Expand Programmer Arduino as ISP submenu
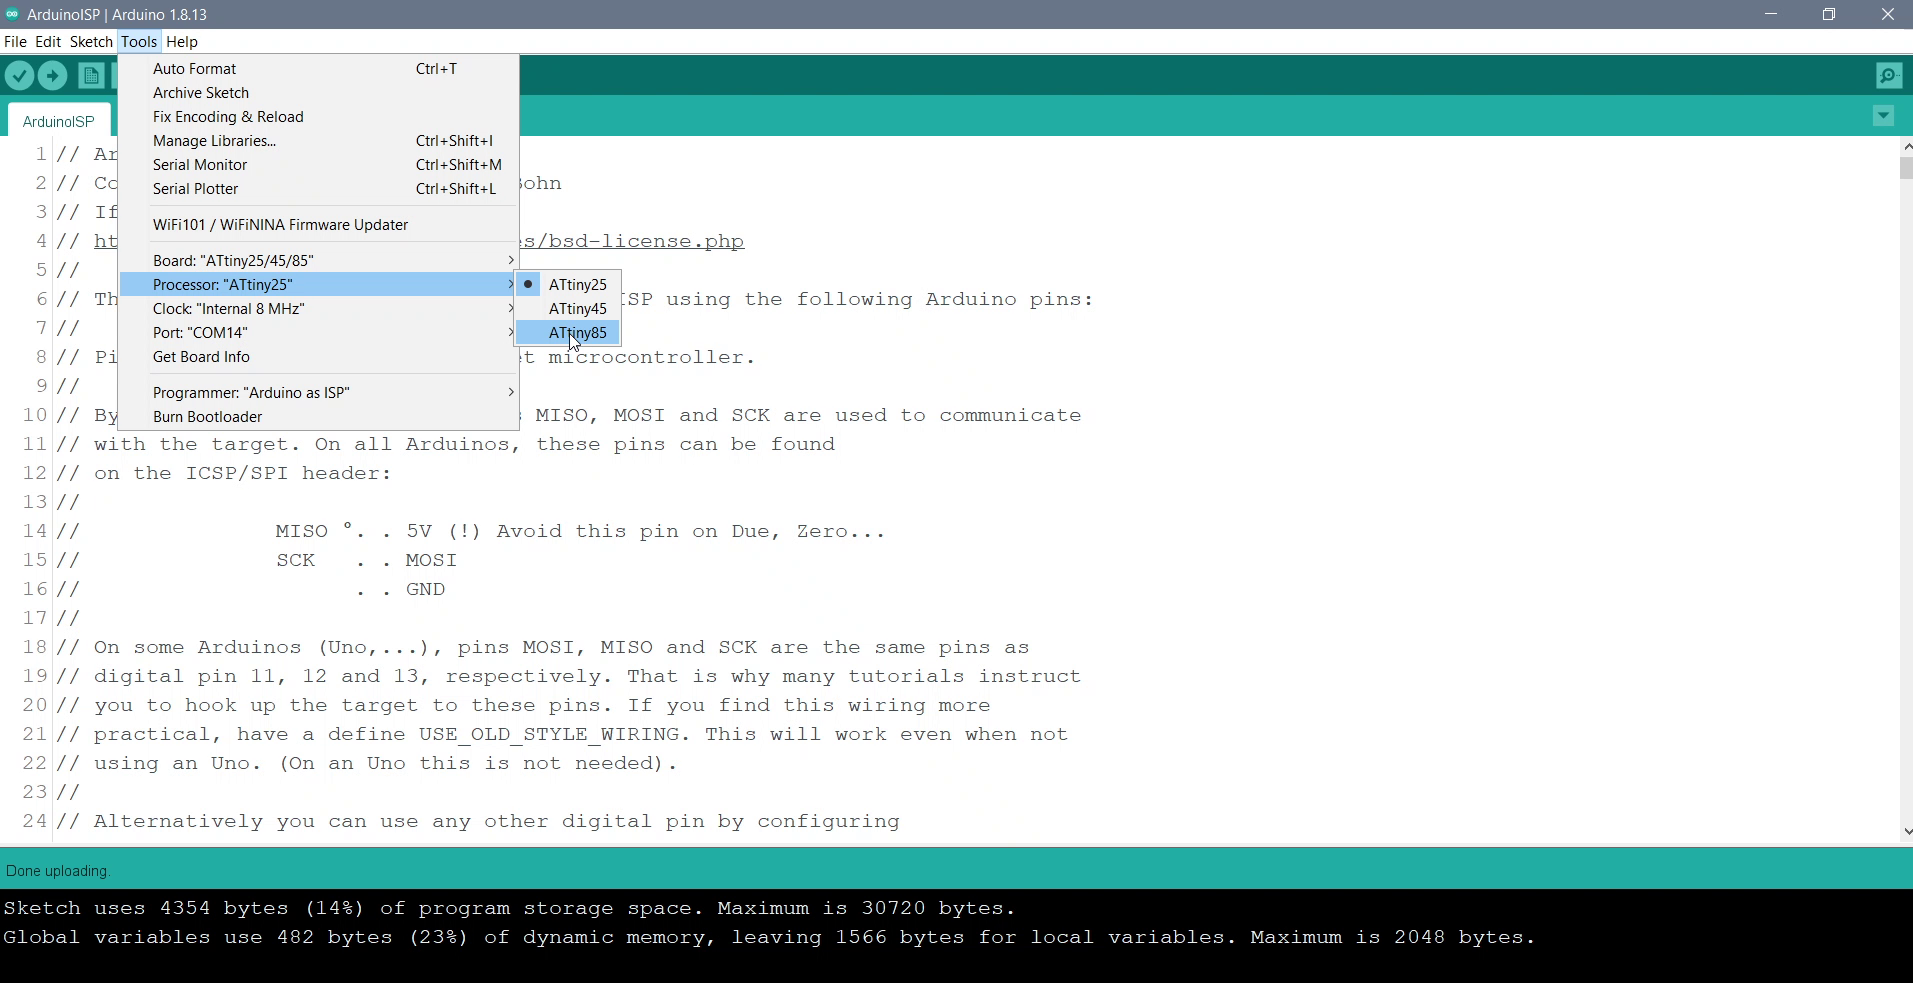The image size is (1913, 983). tap(319, 393)
